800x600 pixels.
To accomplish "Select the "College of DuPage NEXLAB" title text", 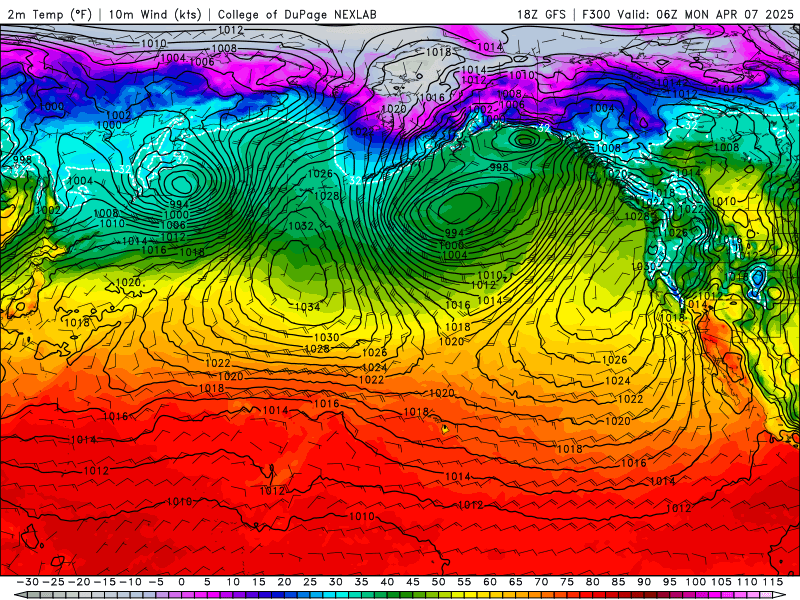I will point(297,14).
